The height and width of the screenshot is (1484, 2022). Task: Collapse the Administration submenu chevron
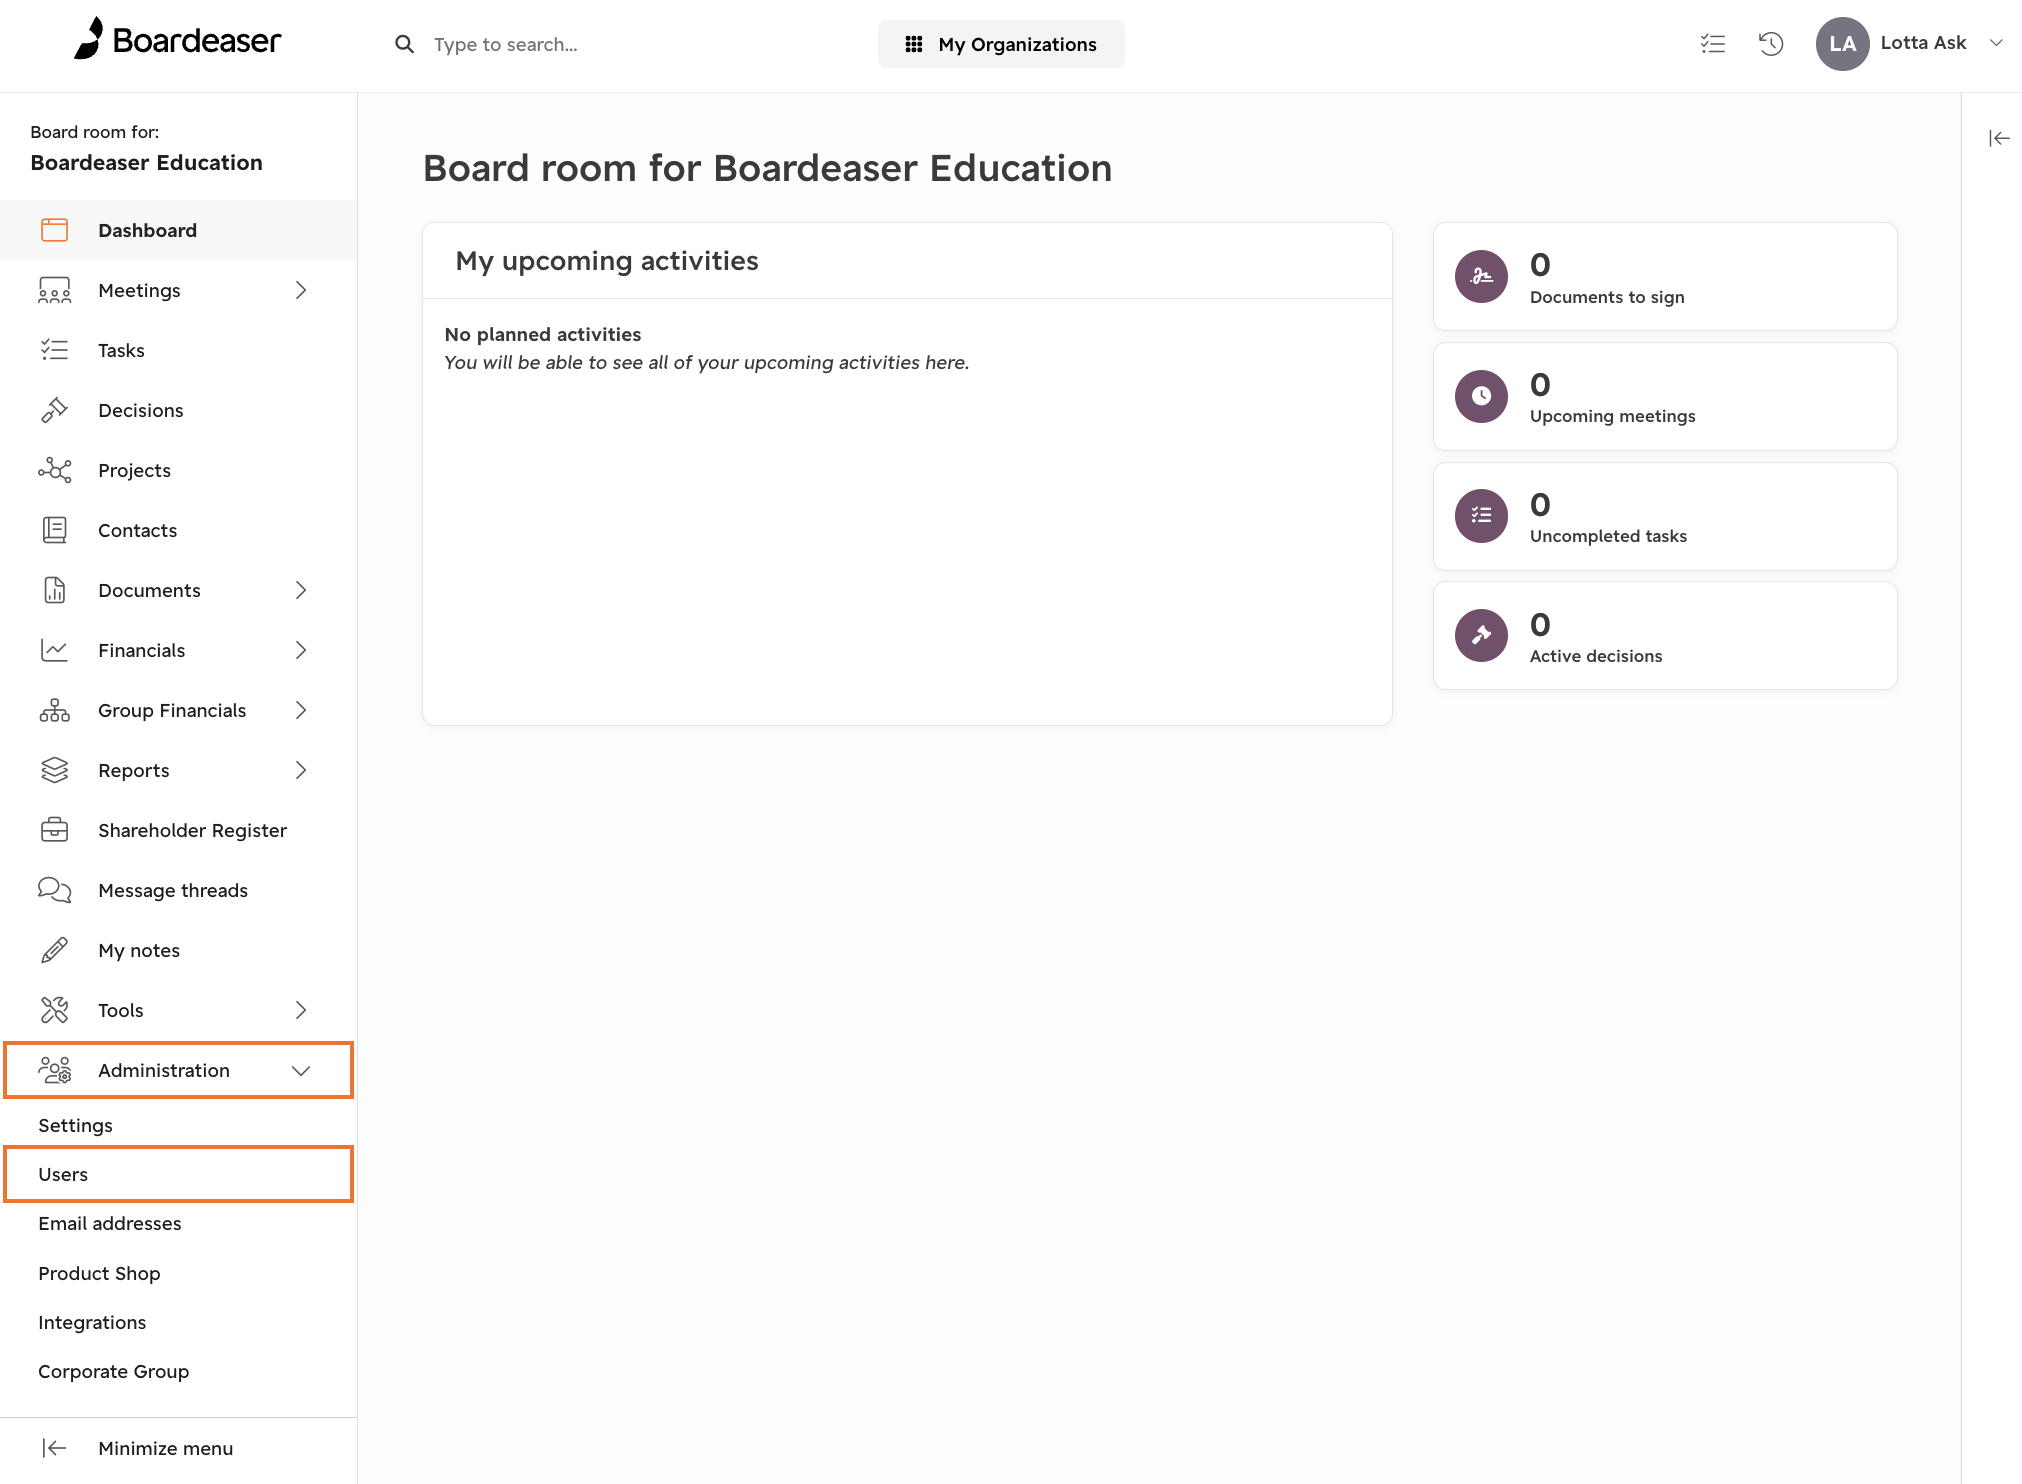coord(301,1070)
